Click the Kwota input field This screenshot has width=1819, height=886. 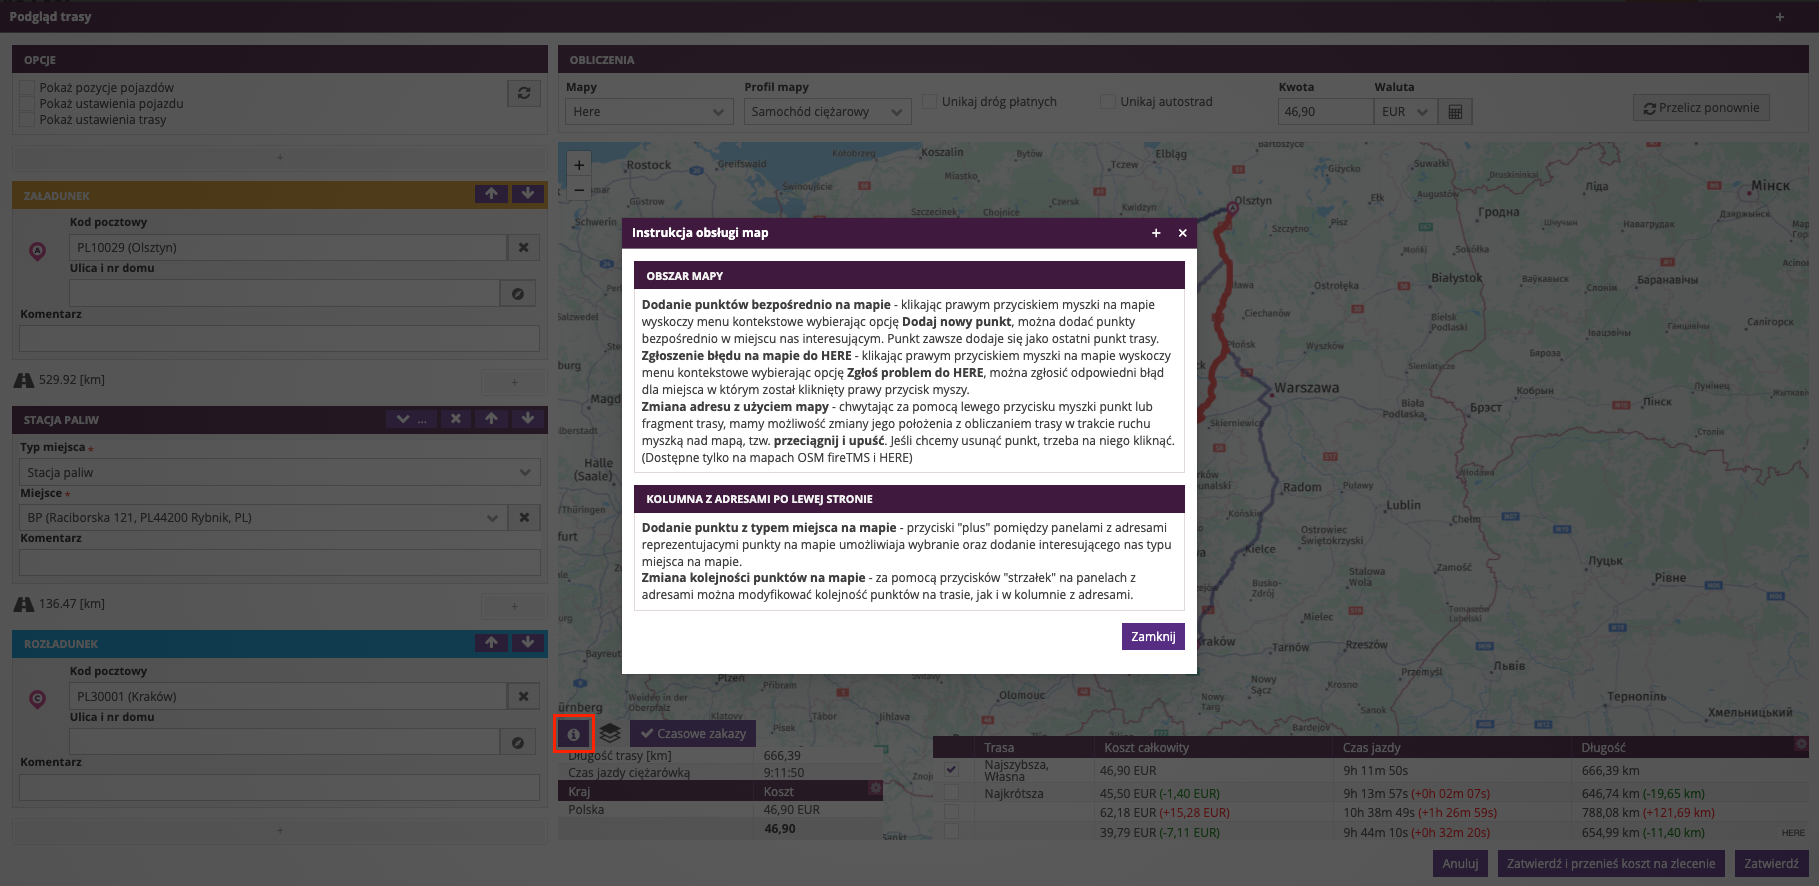click(x=1325, y=112)
